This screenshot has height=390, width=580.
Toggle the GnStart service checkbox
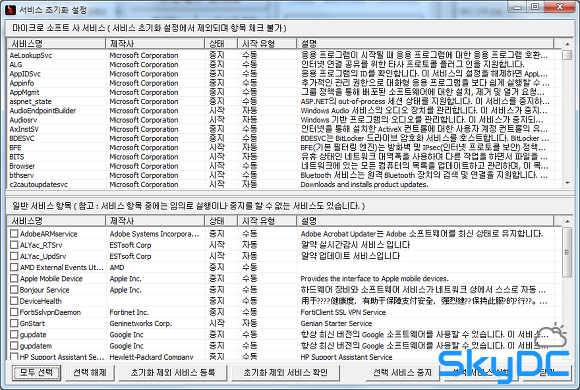click(14, 323)
